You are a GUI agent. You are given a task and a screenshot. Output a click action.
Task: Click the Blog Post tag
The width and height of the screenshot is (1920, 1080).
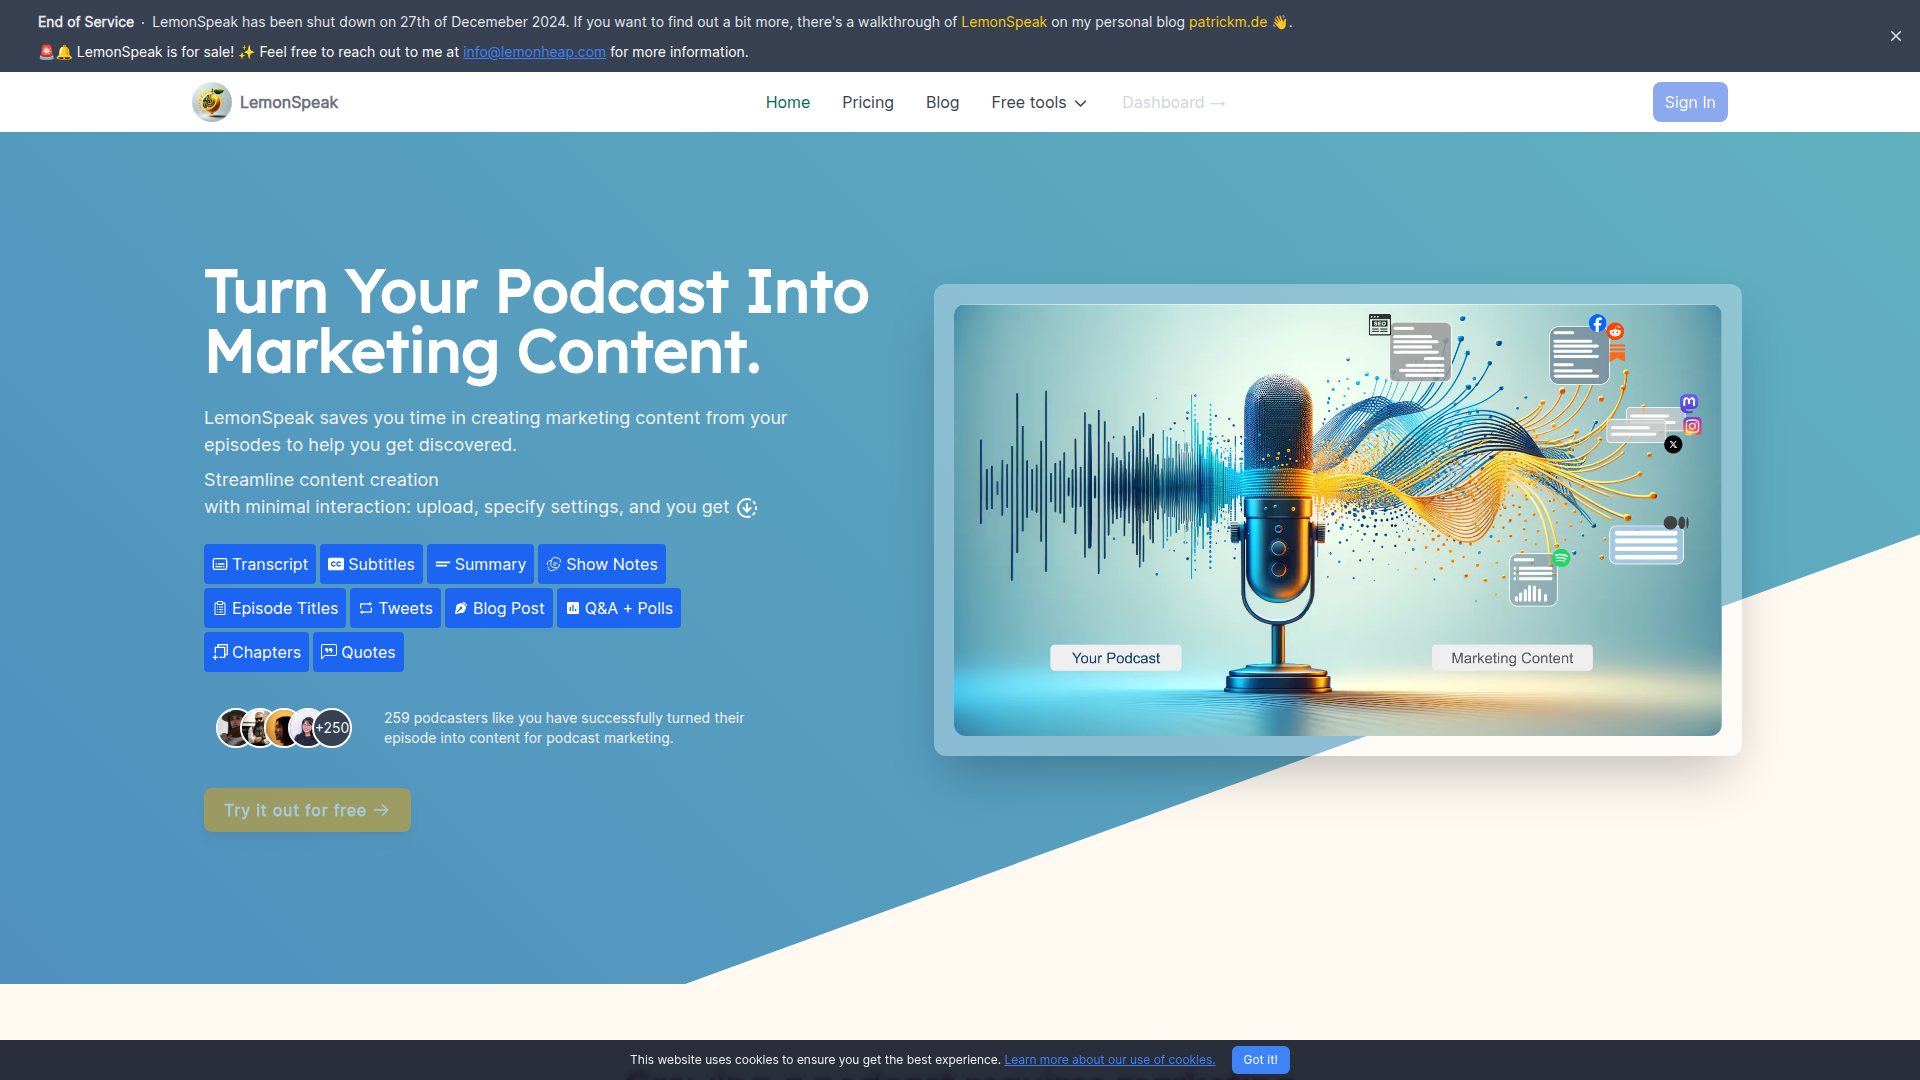(x=498, y=608)
